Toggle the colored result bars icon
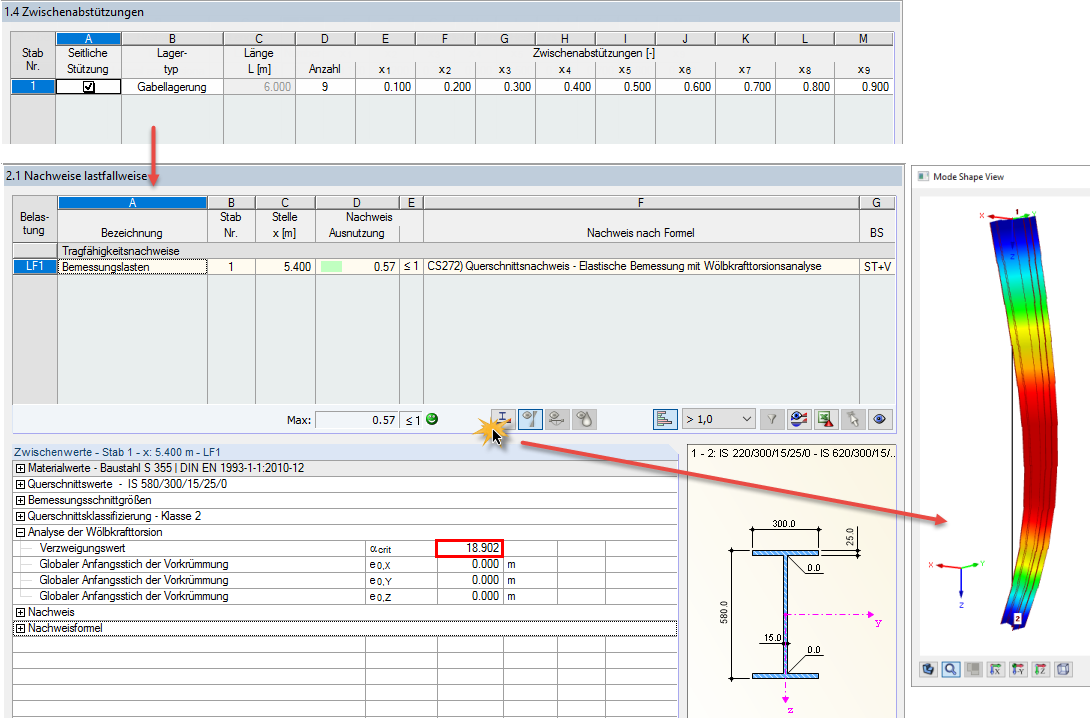Image resolution: width=1091 pixels, height=718 pixels. tap(665, 420)
